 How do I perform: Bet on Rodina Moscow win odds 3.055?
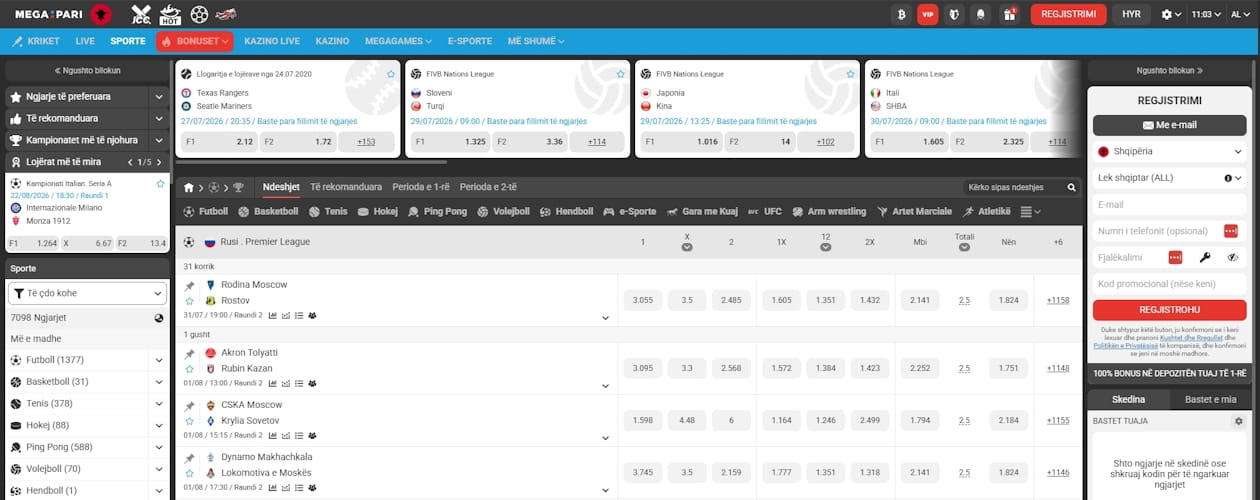(643, 300)
